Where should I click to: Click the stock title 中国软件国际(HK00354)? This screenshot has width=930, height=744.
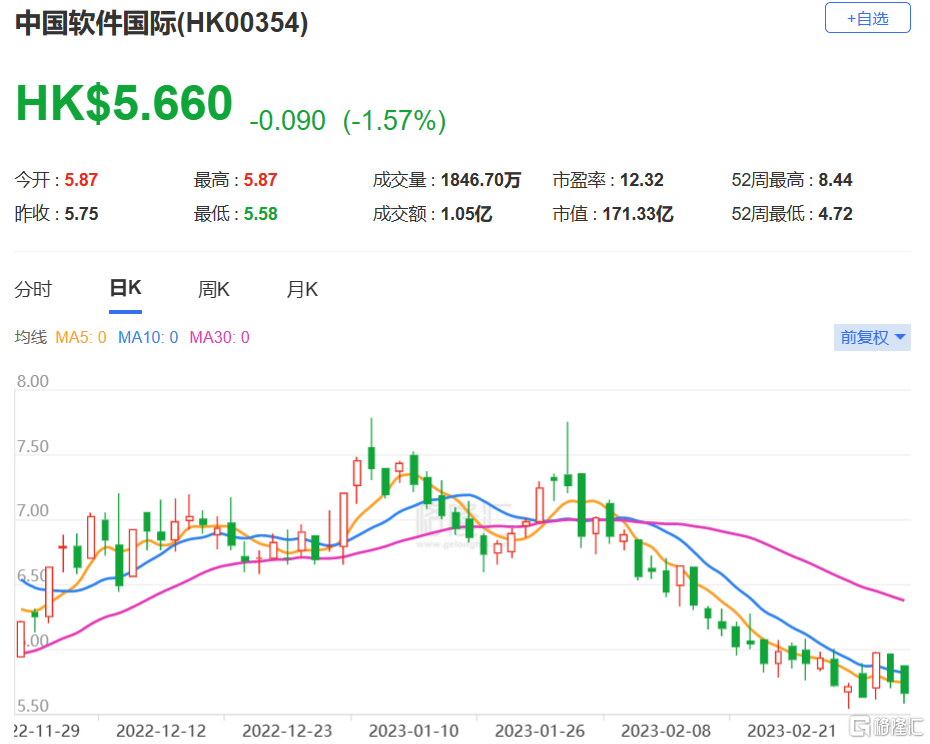tap(161, 24)
